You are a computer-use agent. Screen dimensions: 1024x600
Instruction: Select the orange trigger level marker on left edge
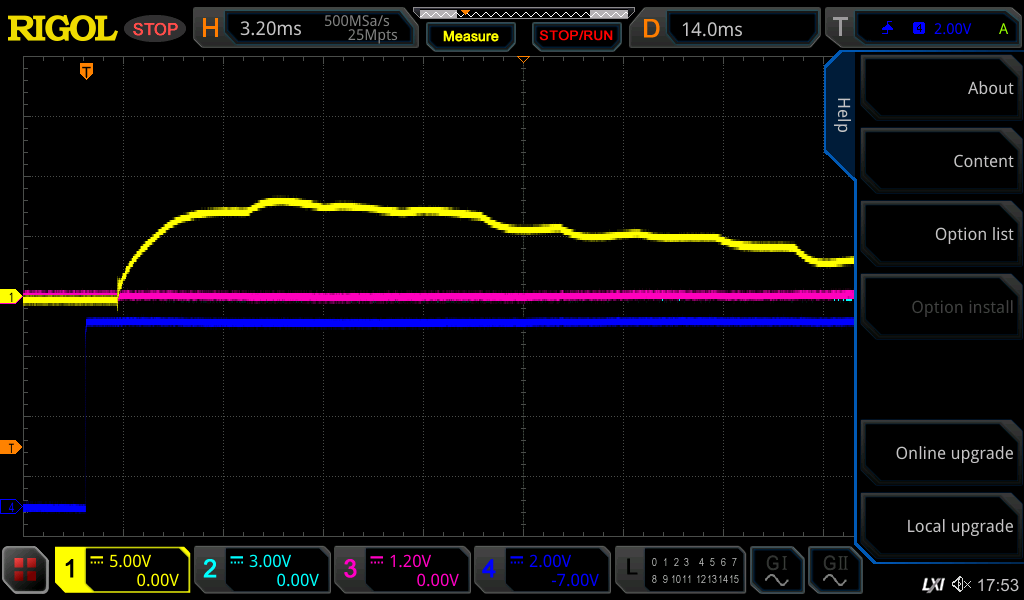(x=11, y=447)
